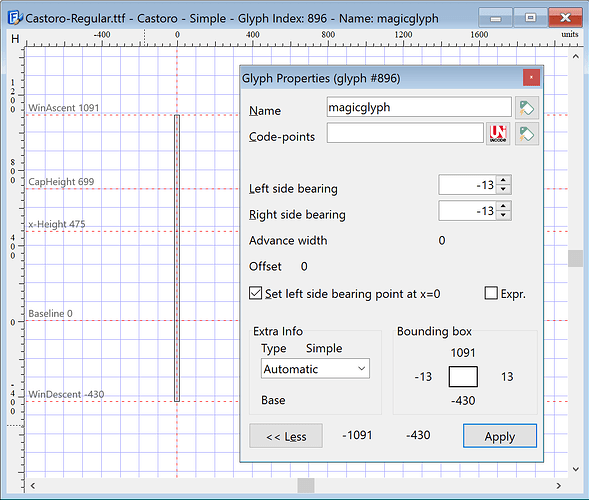Collapse panel with << Less button

pos(286,436)
